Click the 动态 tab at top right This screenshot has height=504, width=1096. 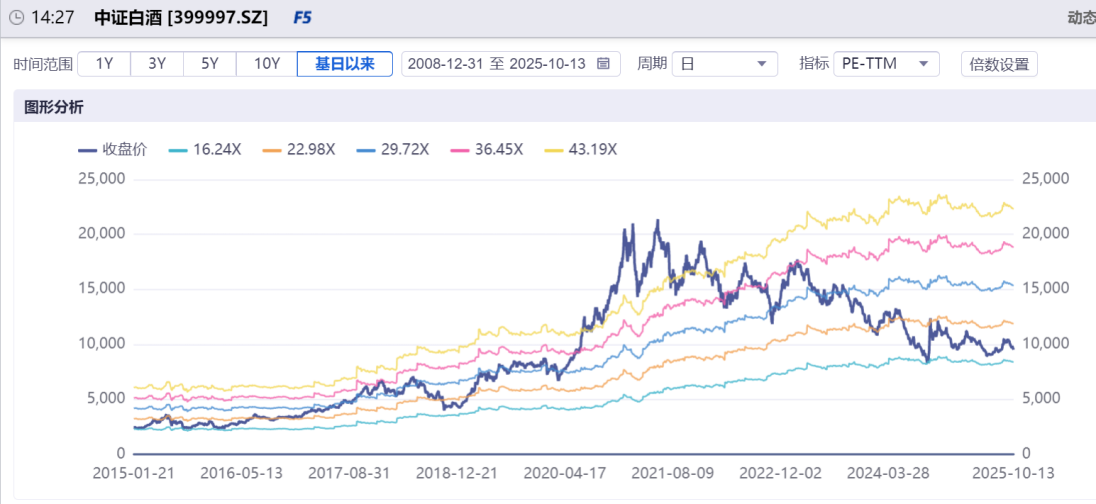1080,18
